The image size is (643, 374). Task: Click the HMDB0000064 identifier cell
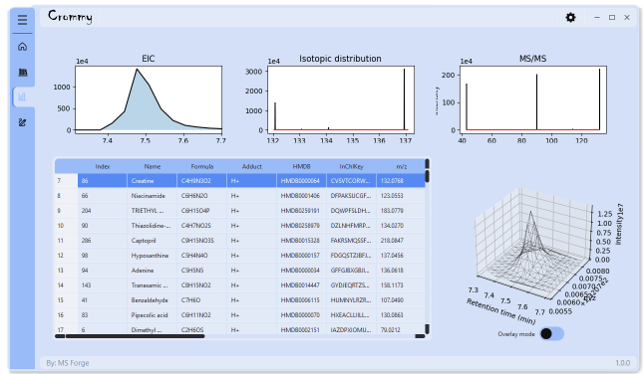click(x=301, y=181)
